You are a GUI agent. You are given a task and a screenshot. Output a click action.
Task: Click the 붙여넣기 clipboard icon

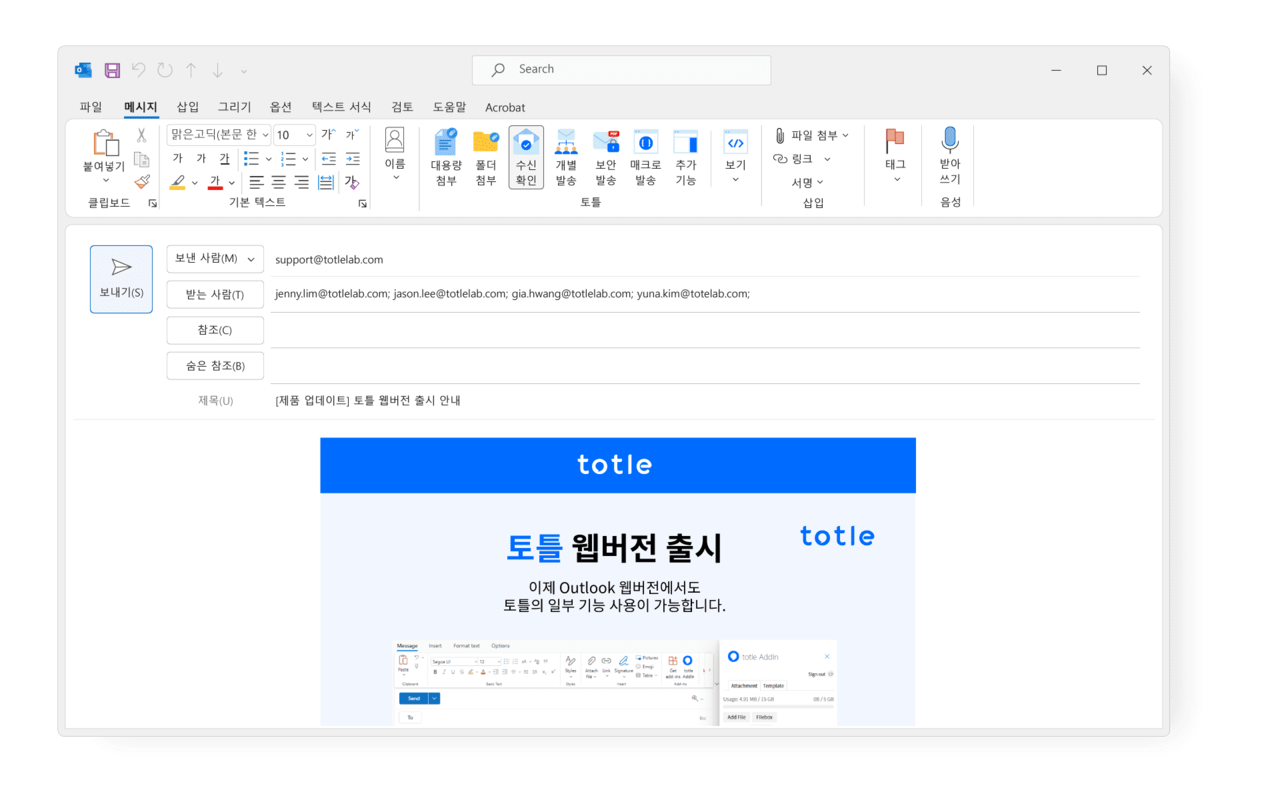(x=105, y=143)
